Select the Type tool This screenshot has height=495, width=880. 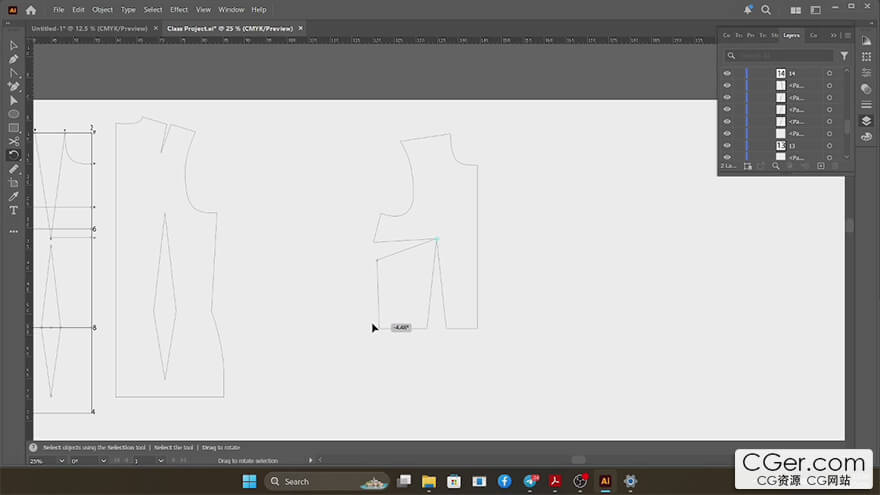(13, 210)
